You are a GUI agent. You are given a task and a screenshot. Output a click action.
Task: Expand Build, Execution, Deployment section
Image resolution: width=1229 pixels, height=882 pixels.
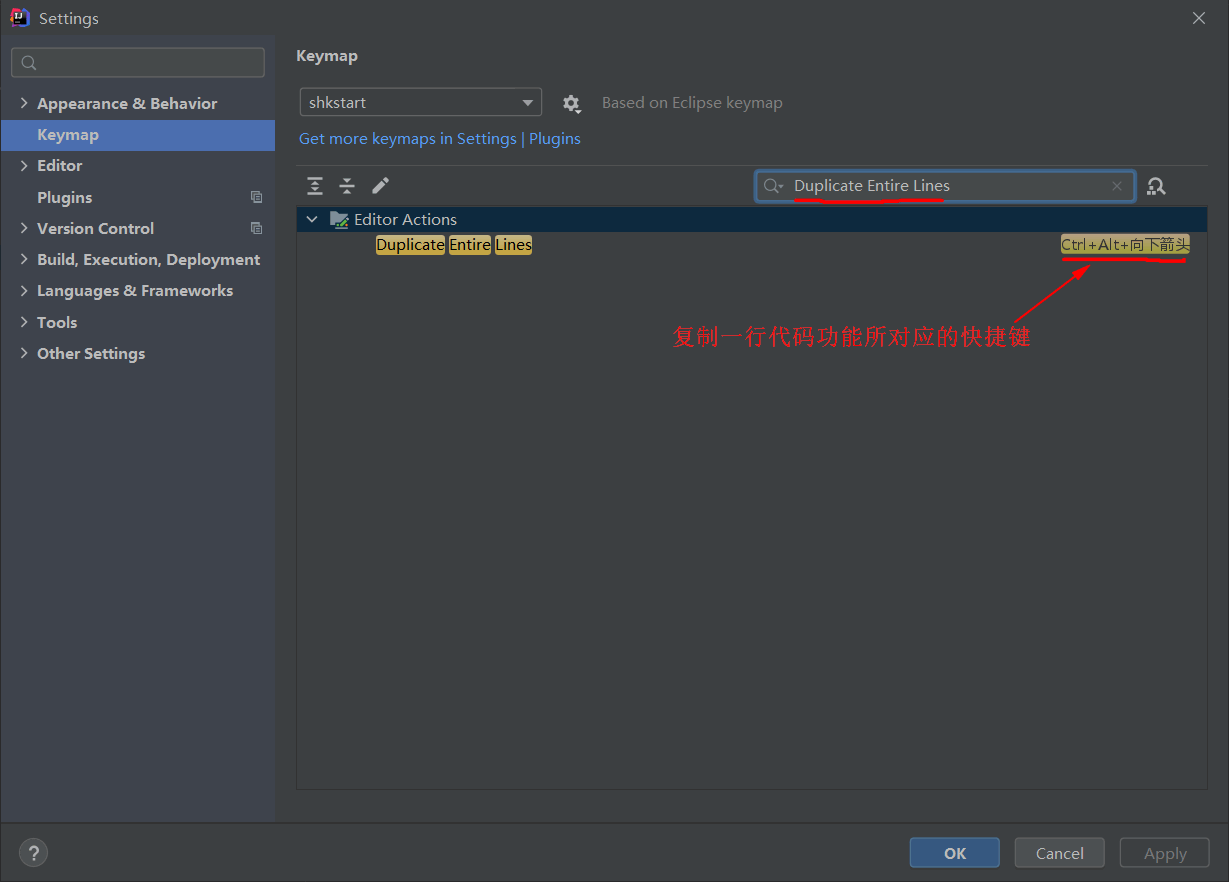pyautogui.click(x=24, y=259)
